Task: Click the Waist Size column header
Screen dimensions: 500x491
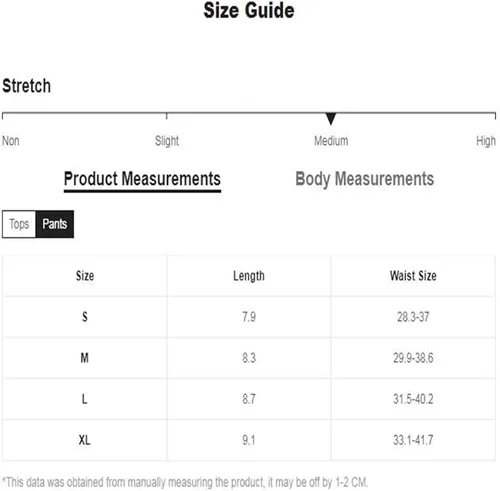Action: (x=413, y=276)
